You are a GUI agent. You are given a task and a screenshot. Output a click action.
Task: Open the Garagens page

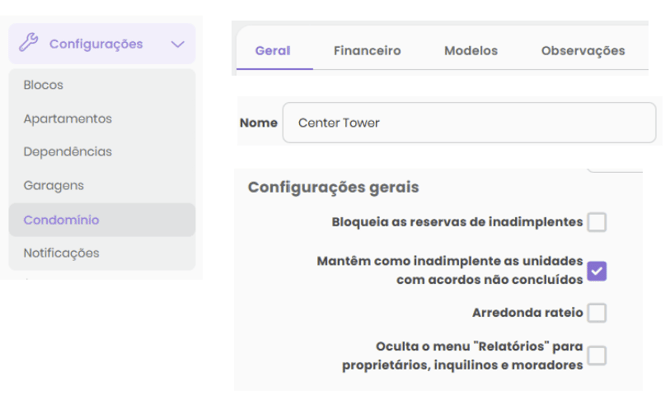[x=53, y=186]
